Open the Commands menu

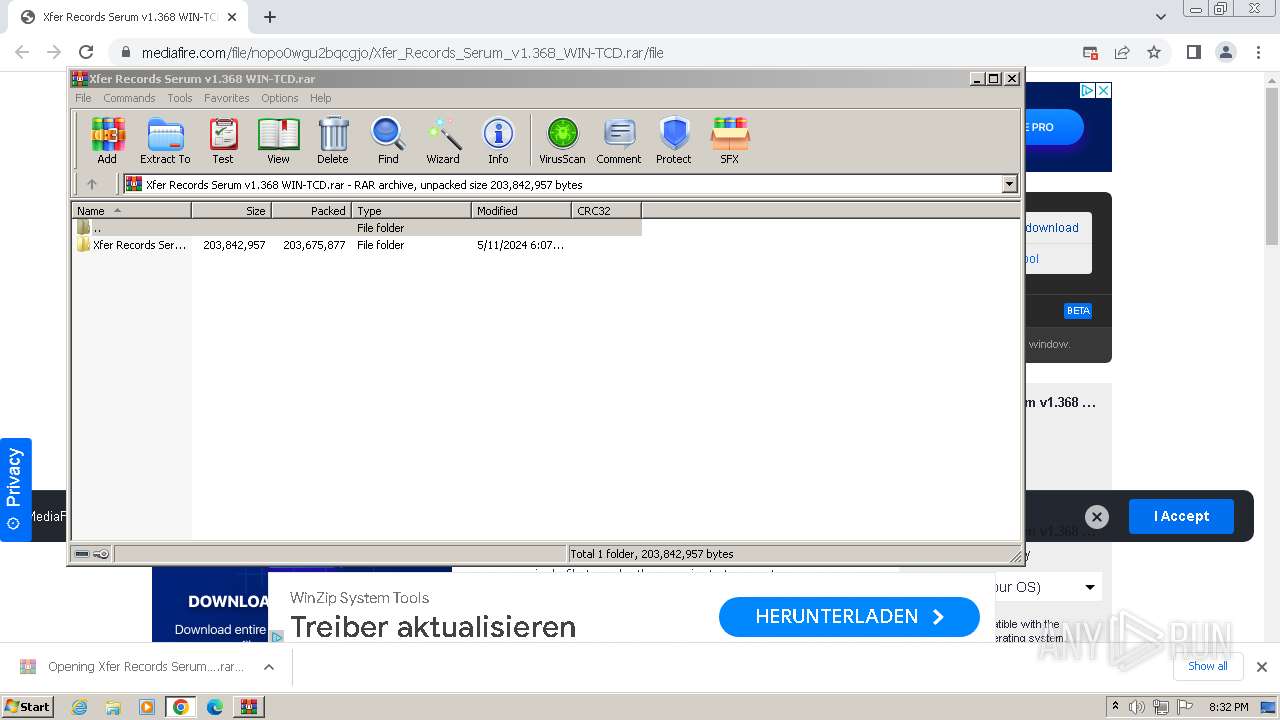pyautogui.click(x=129, y=98)
